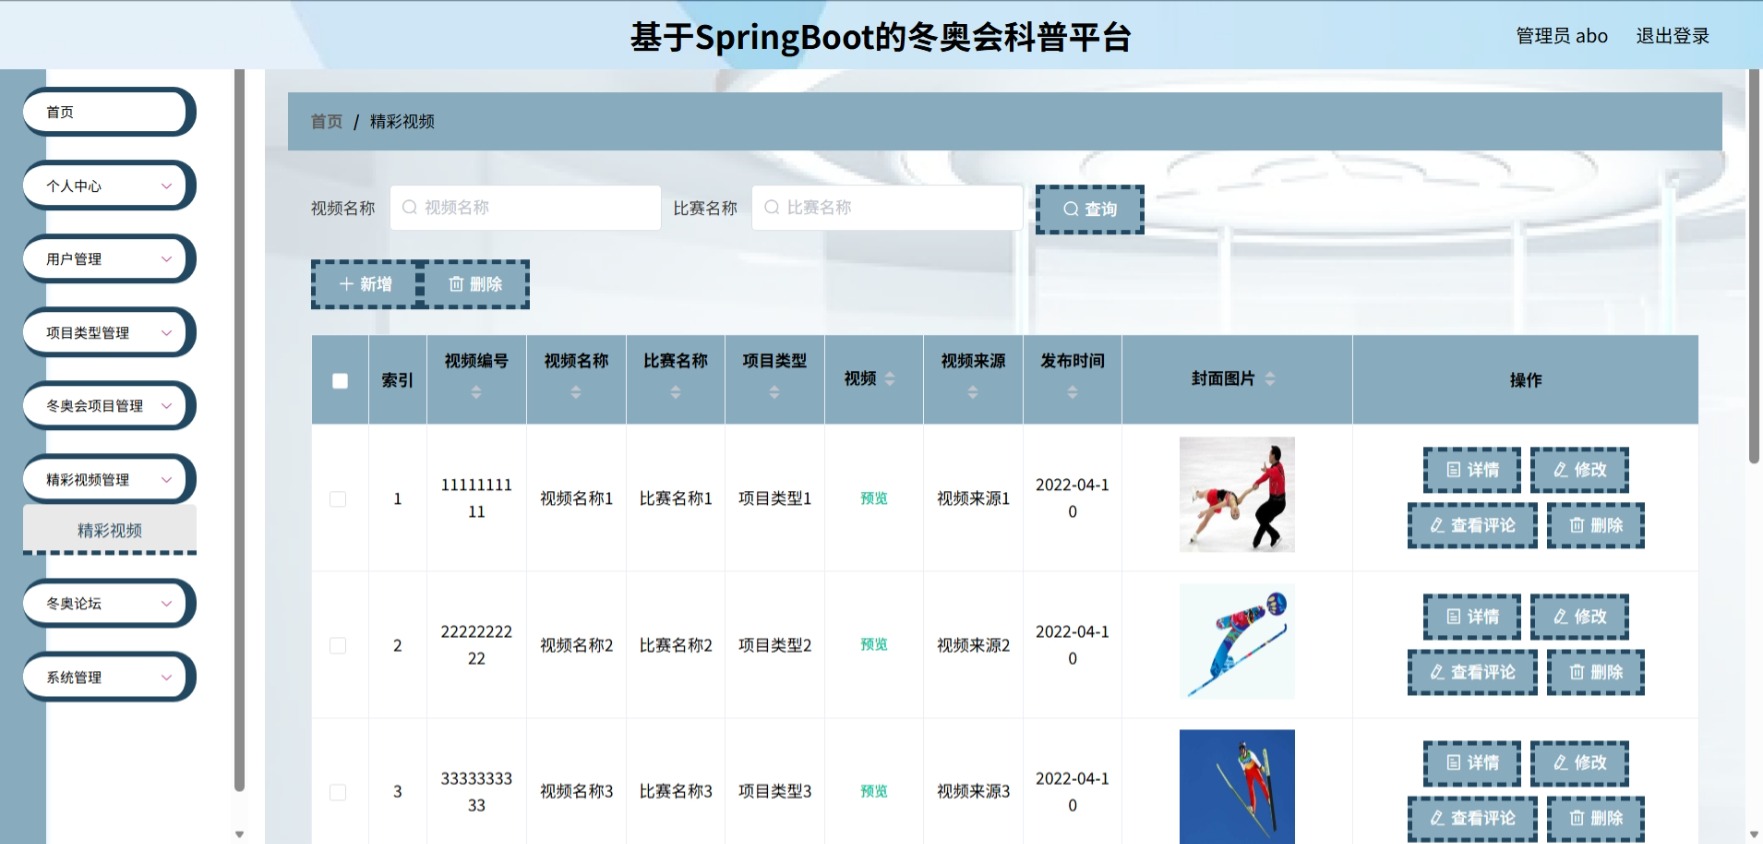1763x844 pixels.
Task: Select the 精彩视频 submenu item
Action: click(110, 530)
